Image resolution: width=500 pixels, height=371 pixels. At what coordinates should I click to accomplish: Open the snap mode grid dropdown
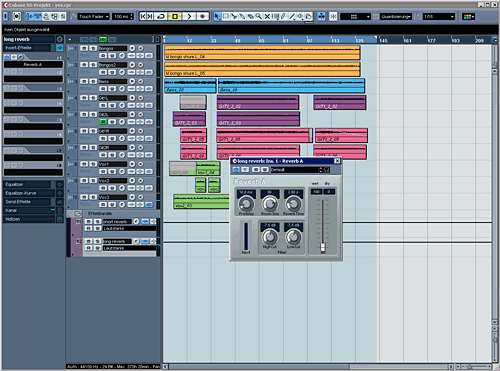pos(355,16)
